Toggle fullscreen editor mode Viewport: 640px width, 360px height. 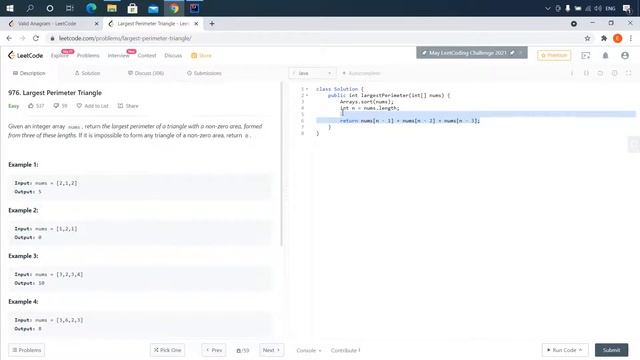tap(629, 73)
